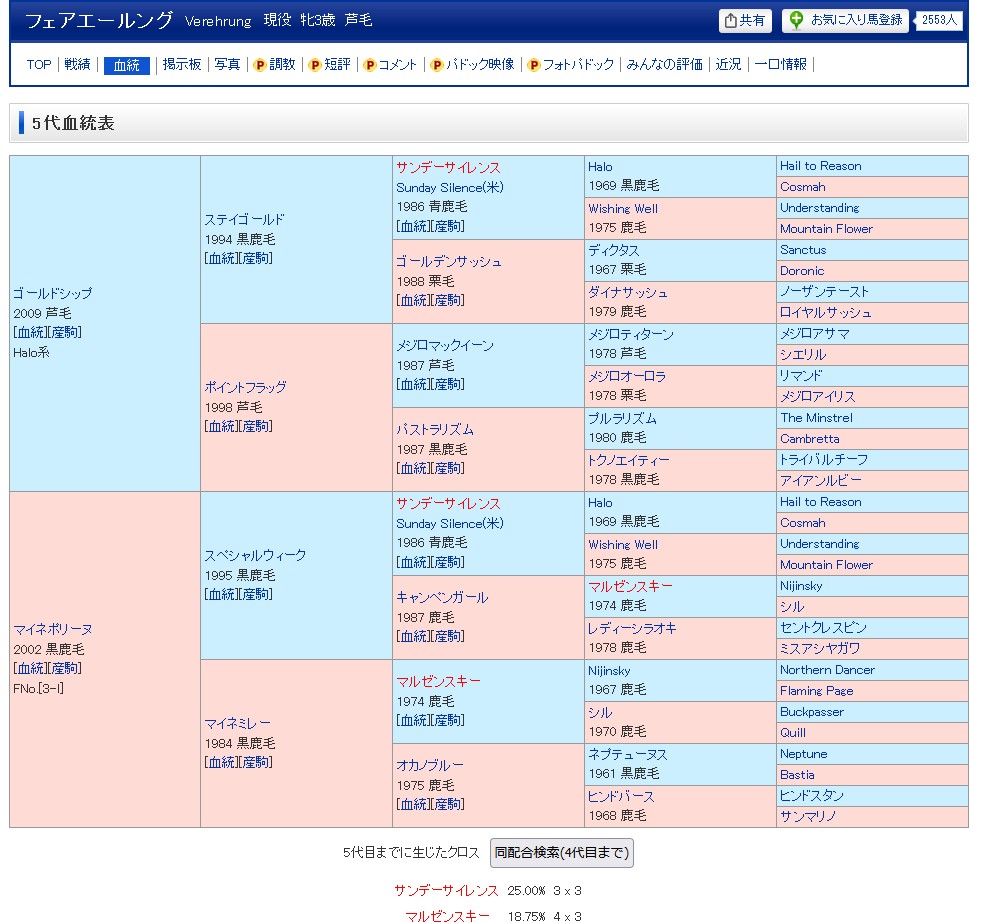Click キャンペンガール in the pedigree
Viewport: 986px width, 923px height.
pos(442,597)
